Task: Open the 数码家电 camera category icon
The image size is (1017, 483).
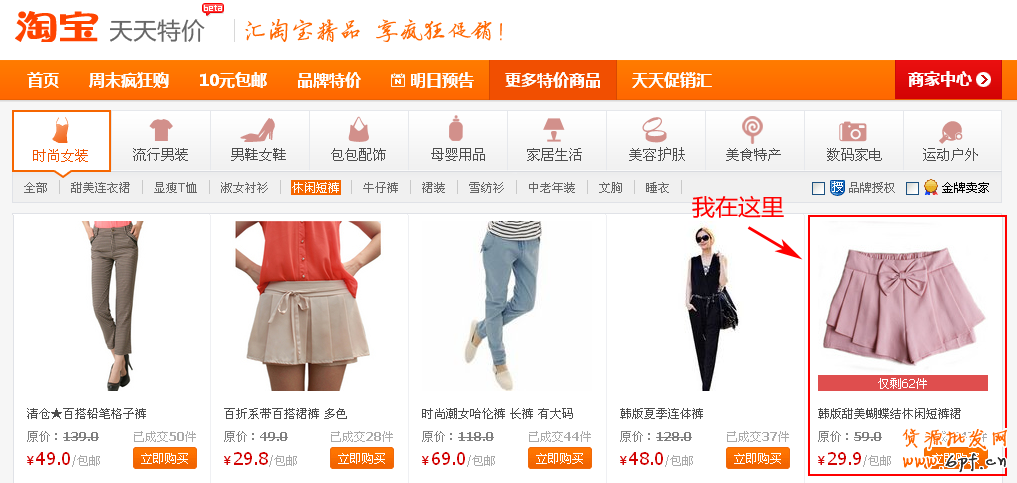Action: tap(852, 131)
